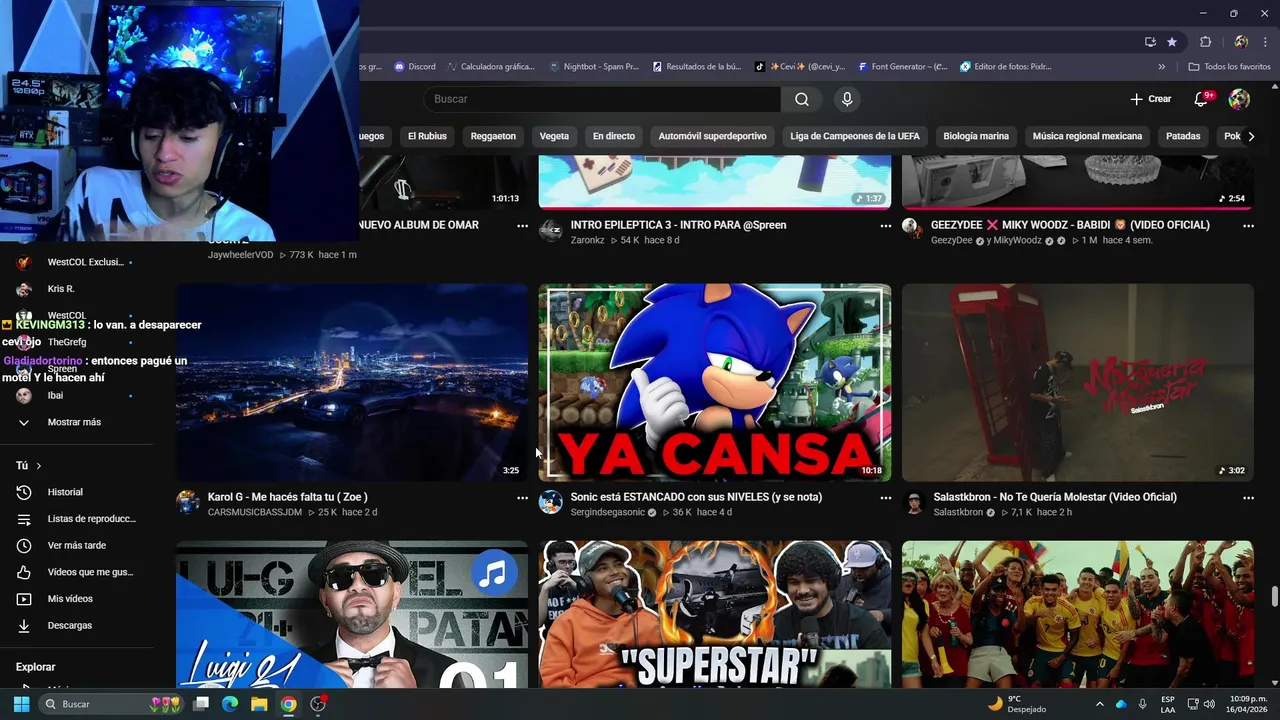Play the Karol G night city thumbnail
Image resolution: width=1280 pixels, height=720 pixels.
352,382
